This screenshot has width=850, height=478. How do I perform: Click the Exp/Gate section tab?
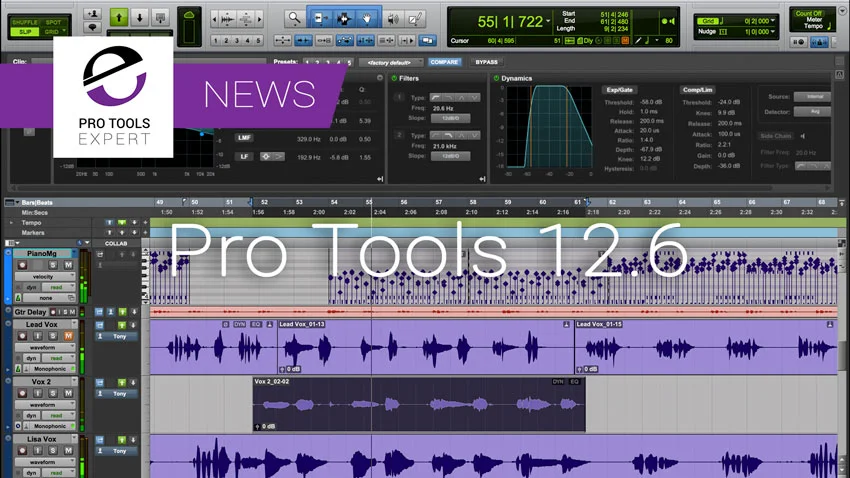[620, 90]
